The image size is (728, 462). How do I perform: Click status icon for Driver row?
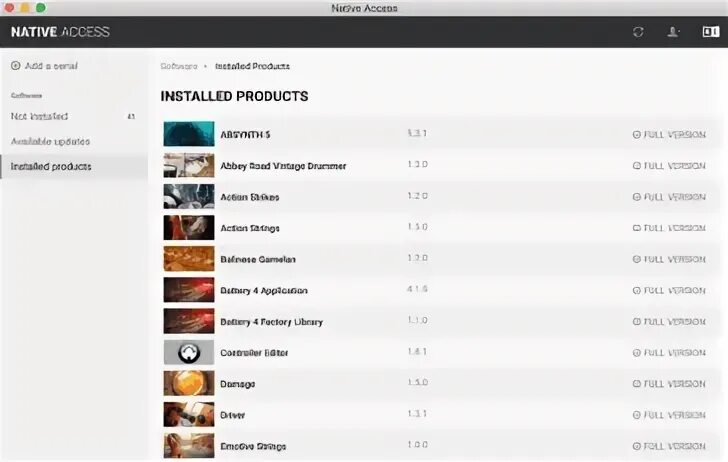click(637, 415)
